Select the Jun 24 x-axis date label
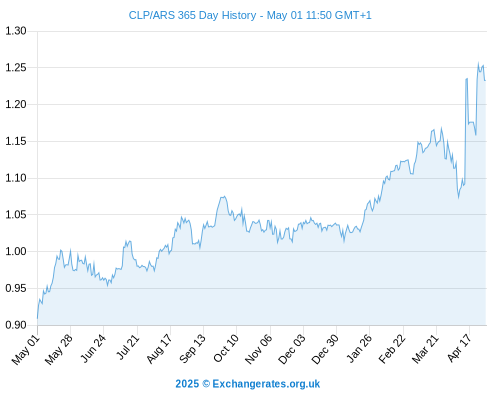The height and width of the screenshot is (400, 495). 93,349
